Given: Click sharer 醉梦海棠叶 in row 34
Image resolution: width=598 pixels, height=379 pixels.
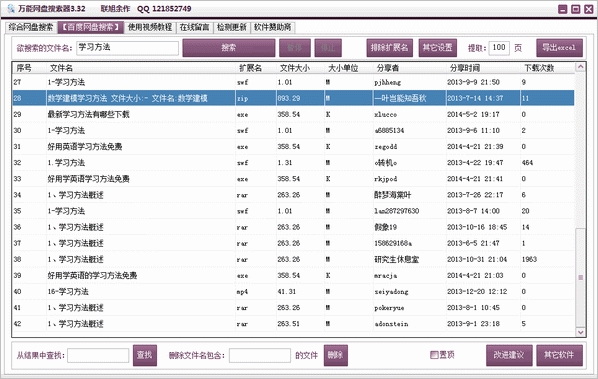Looking at the screenshot, I should coord(392,195).
